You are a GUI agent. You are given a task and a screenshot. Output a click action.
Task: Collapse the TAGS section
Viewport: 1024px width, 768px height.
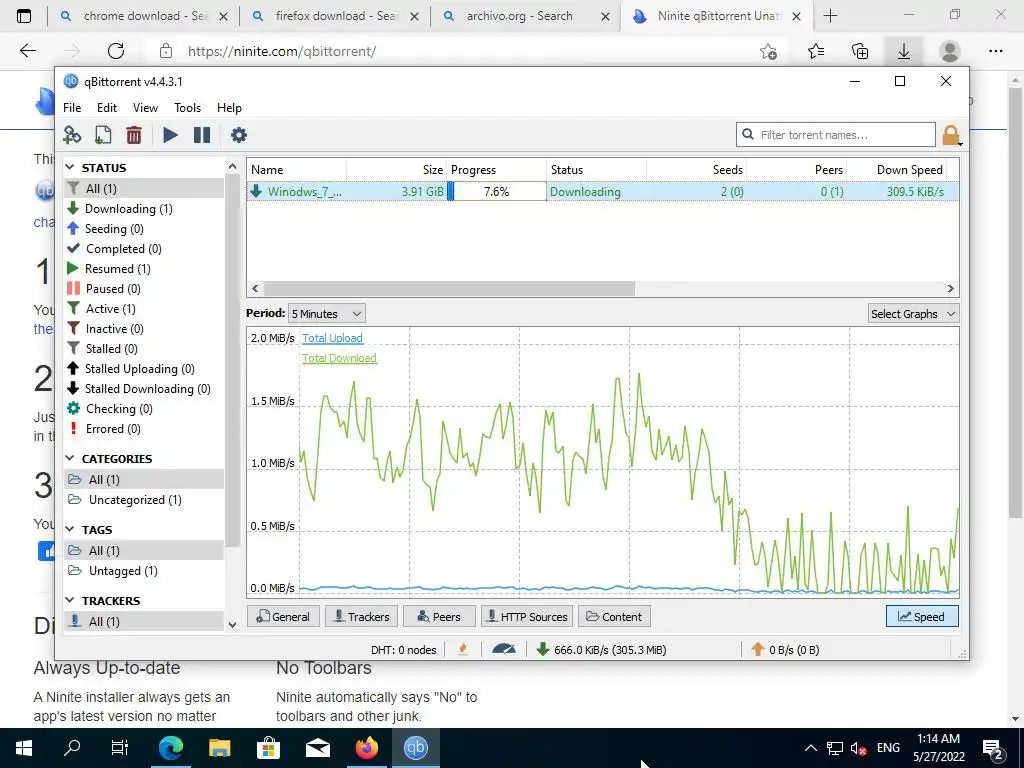click(x=70, y=530)
